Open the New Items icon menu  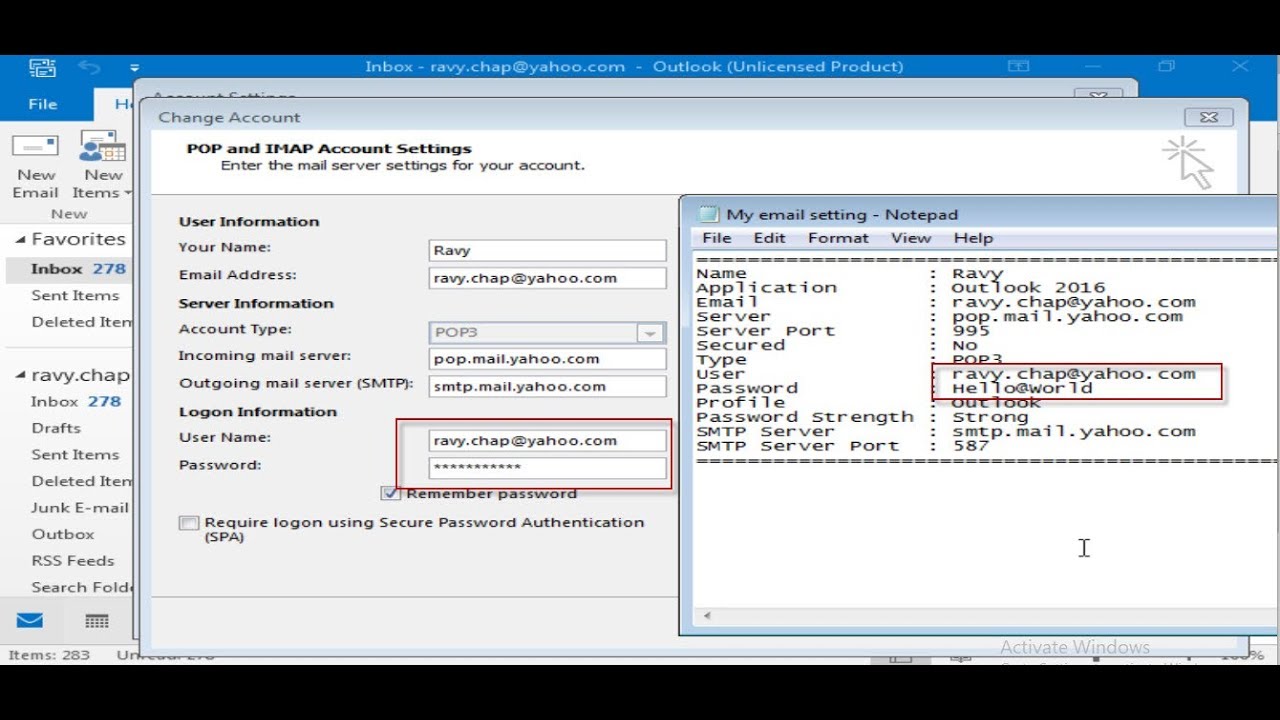click(102, 165)
